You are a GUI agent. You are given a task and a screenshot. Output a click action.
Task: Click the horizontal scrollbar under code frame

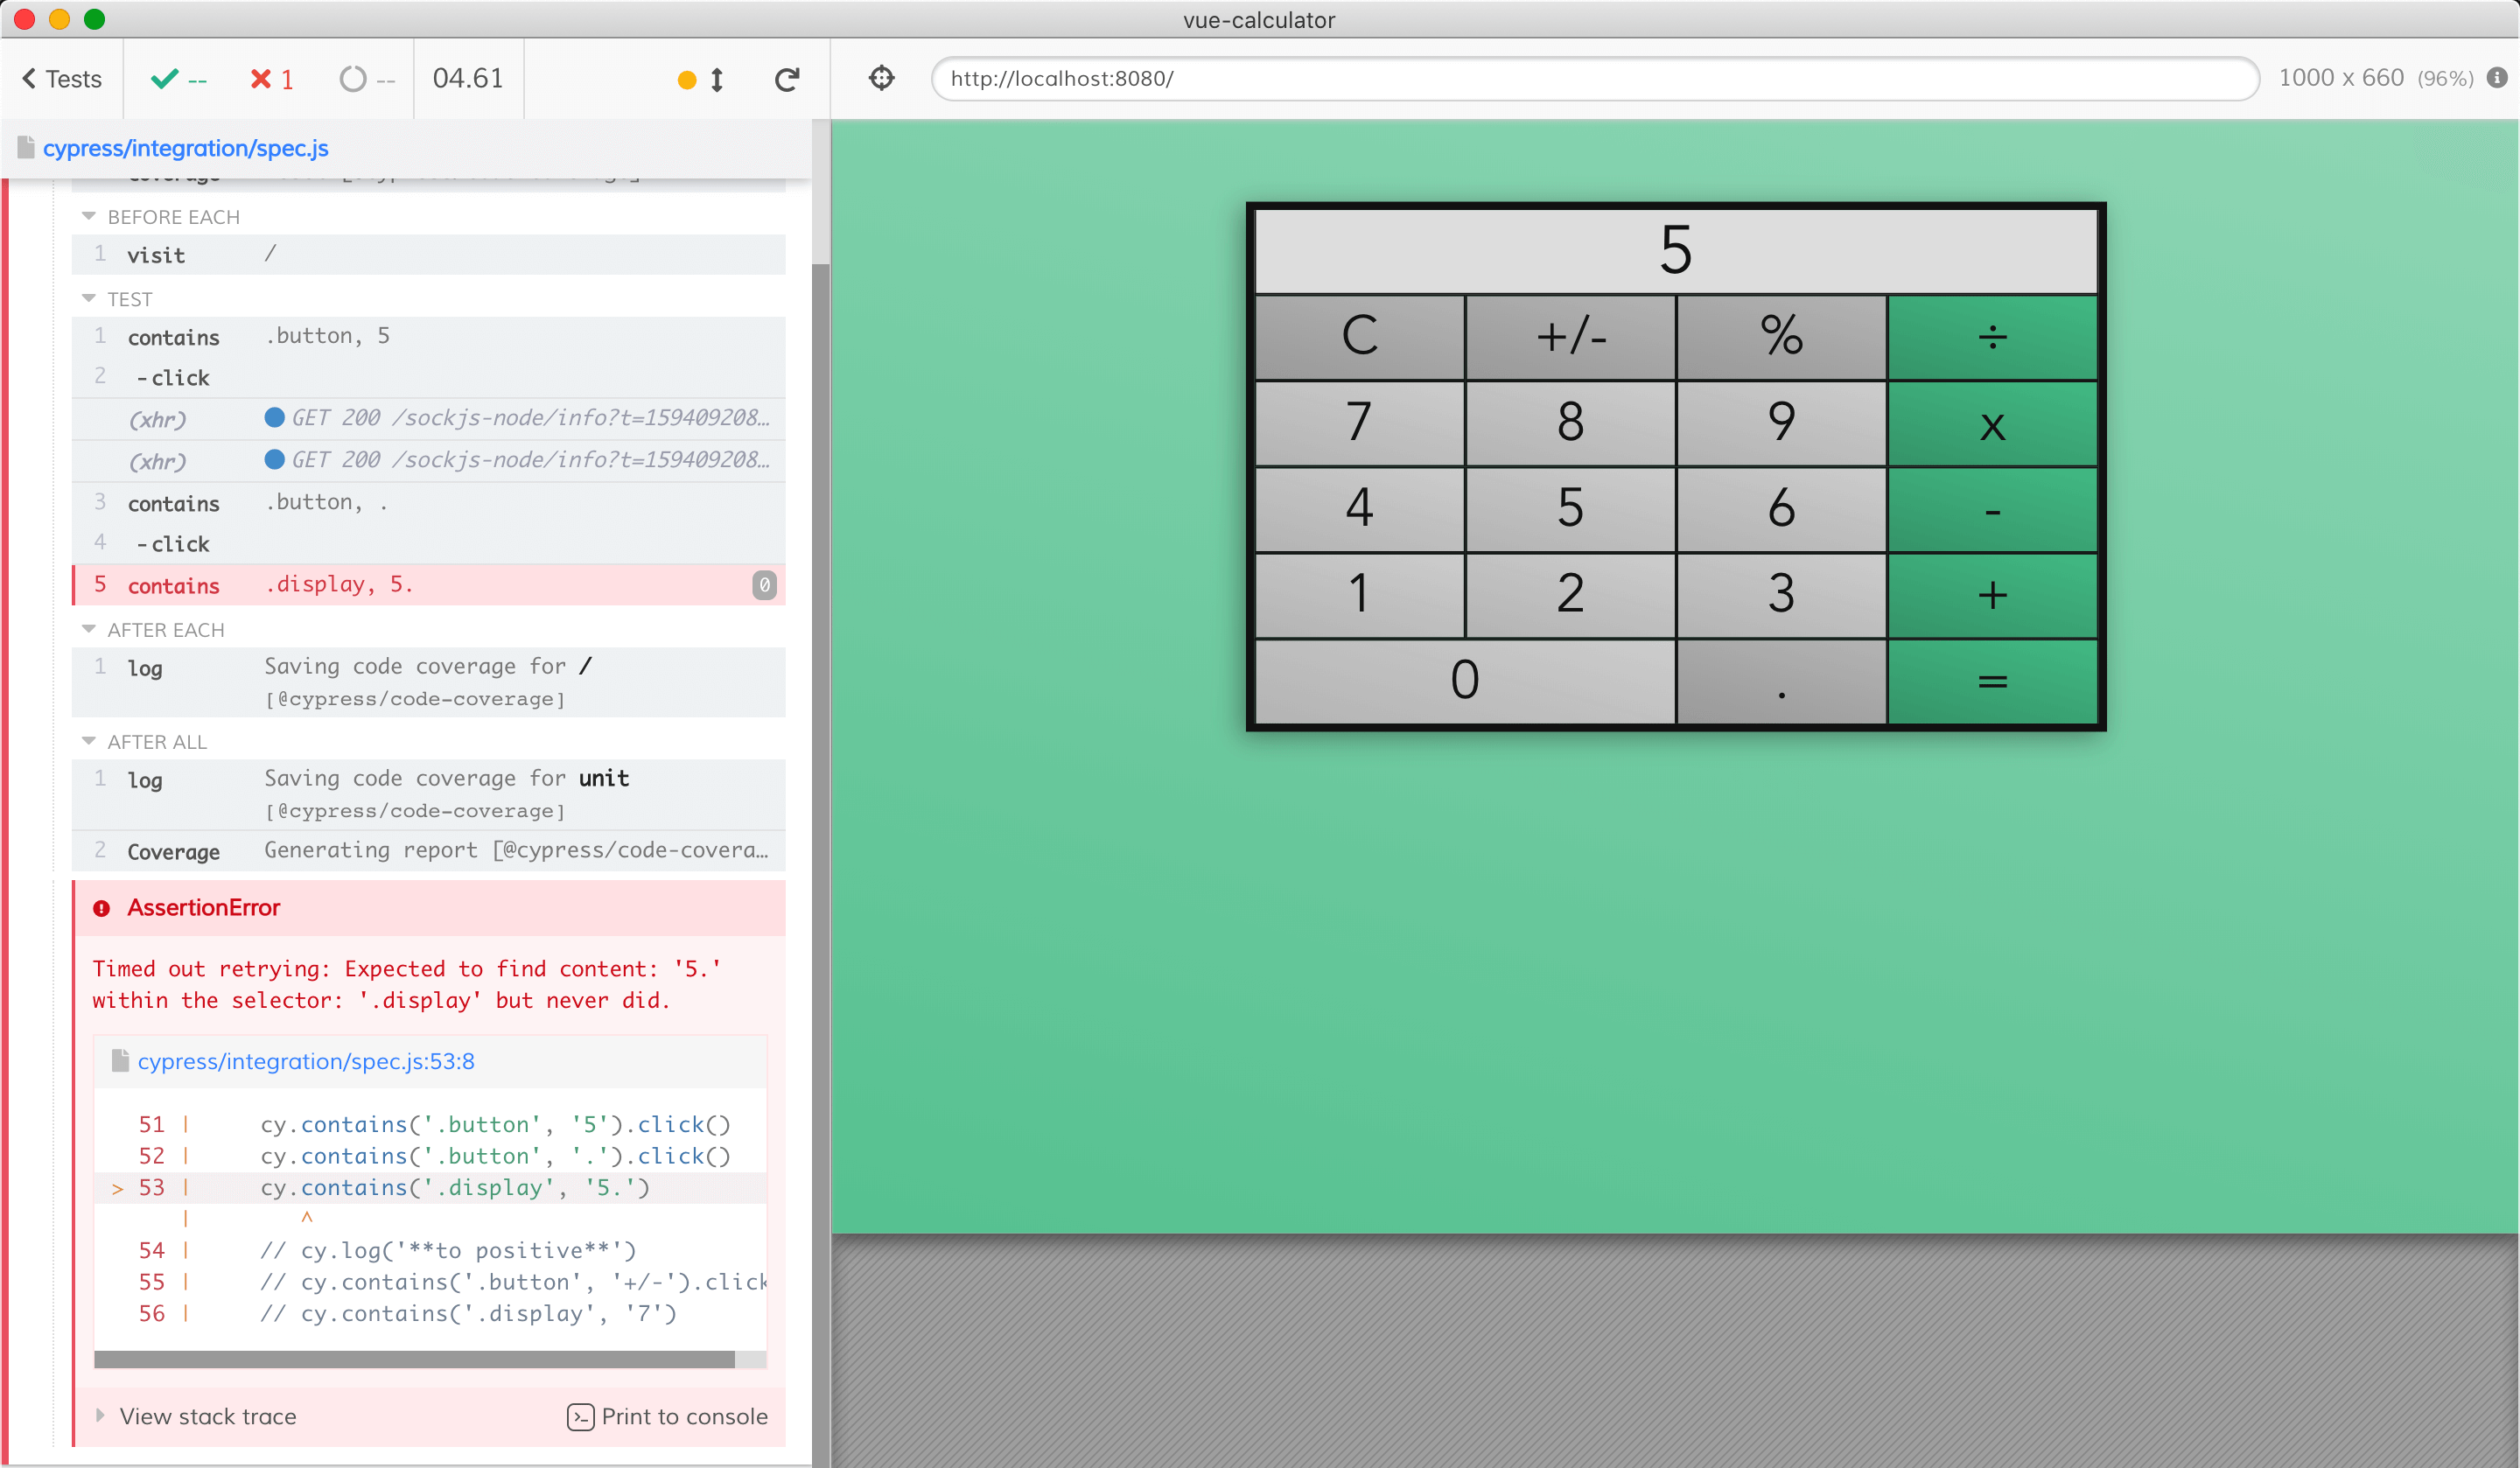pos(414,1359)
